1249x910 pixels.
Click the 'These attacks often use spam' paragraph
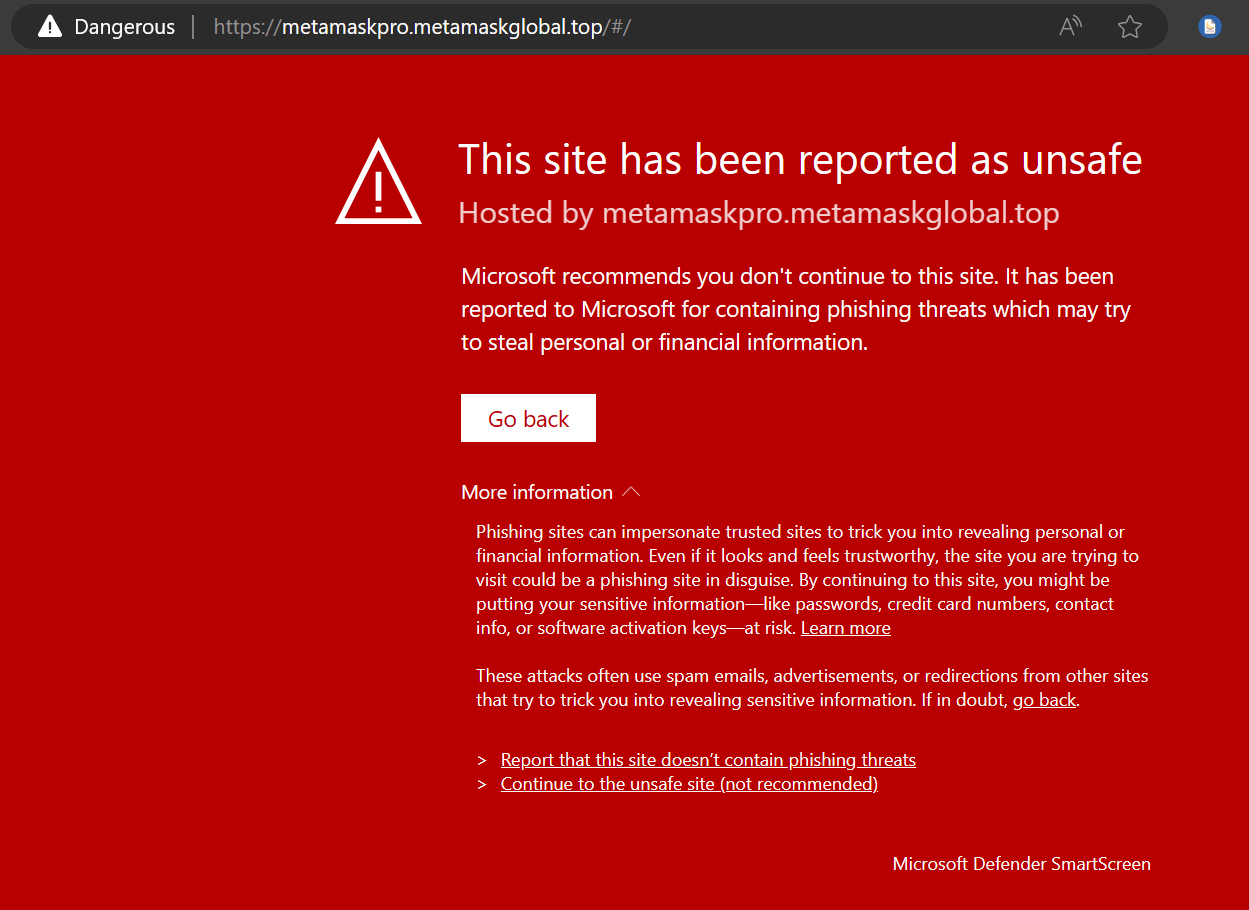coord(812,688)
